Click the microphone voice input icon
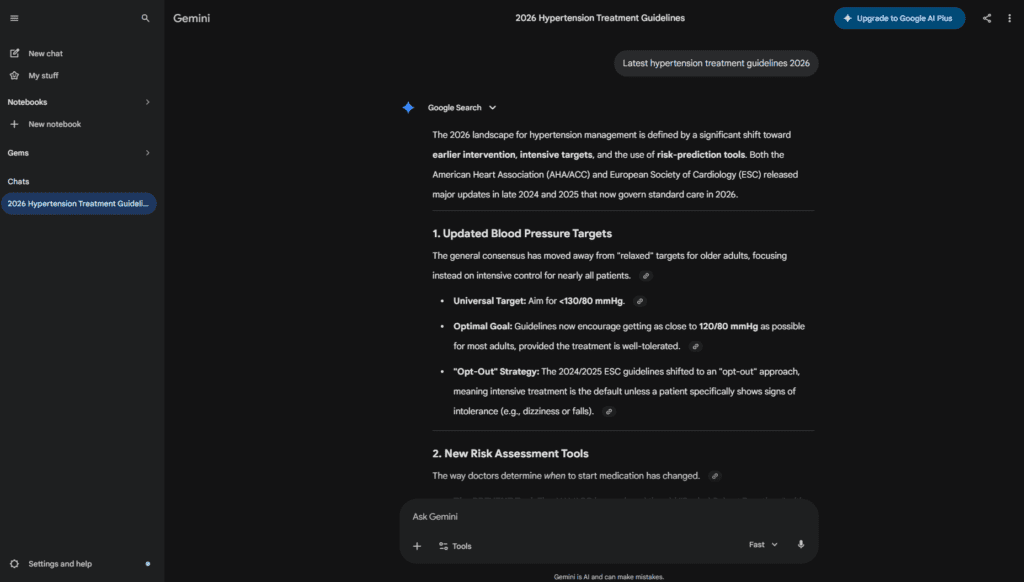Screen dimensions: 1024x582 [801, 545]
